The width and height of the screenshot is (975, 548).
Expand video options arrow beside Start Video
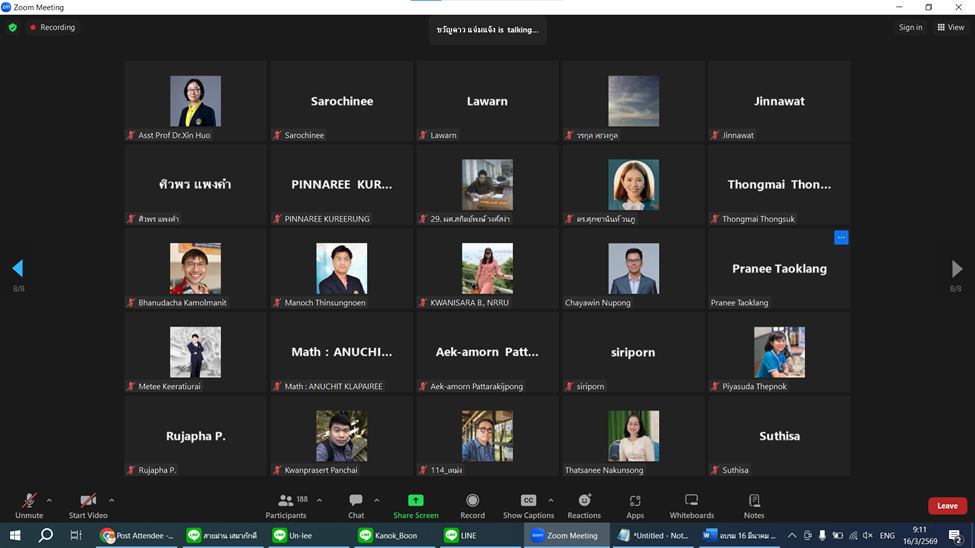coord(111,500)
